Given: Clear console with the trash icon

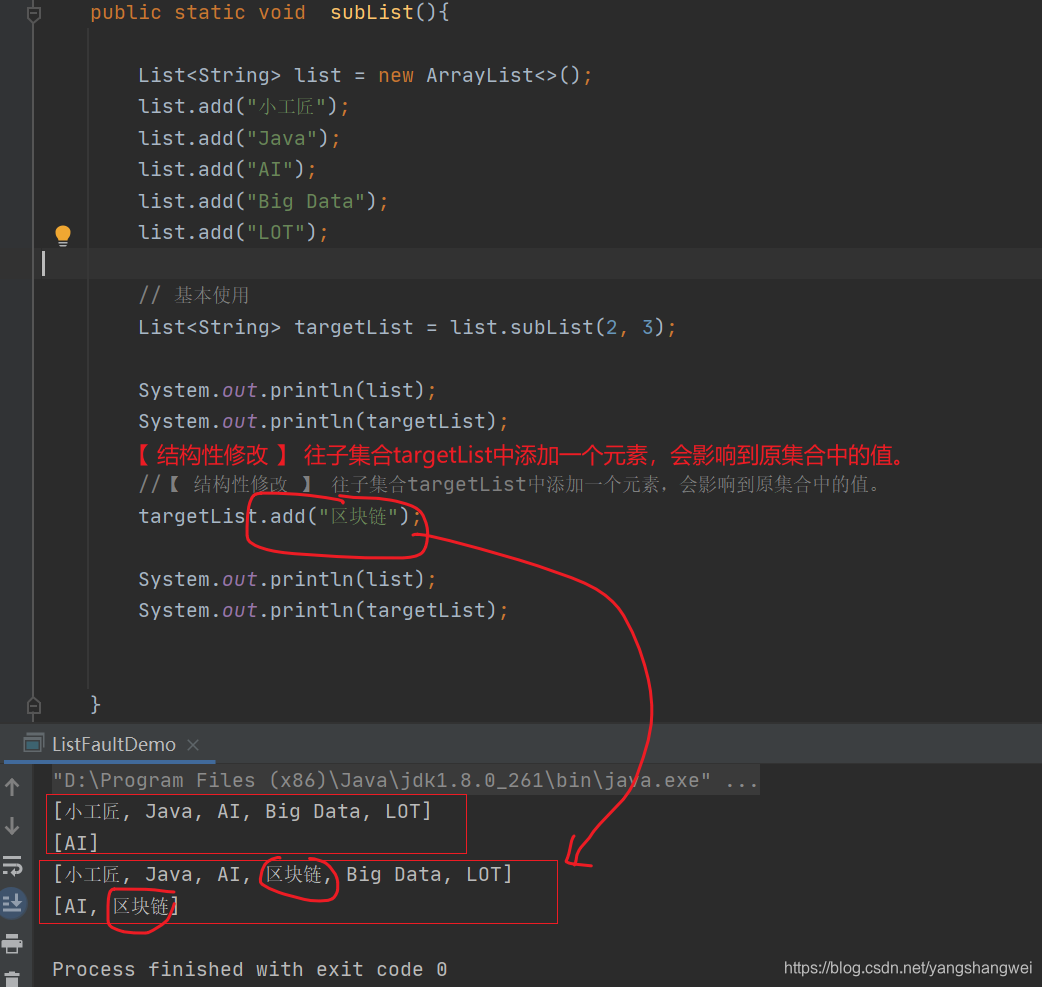Looking at the screenshot, I should coord(12,979).
